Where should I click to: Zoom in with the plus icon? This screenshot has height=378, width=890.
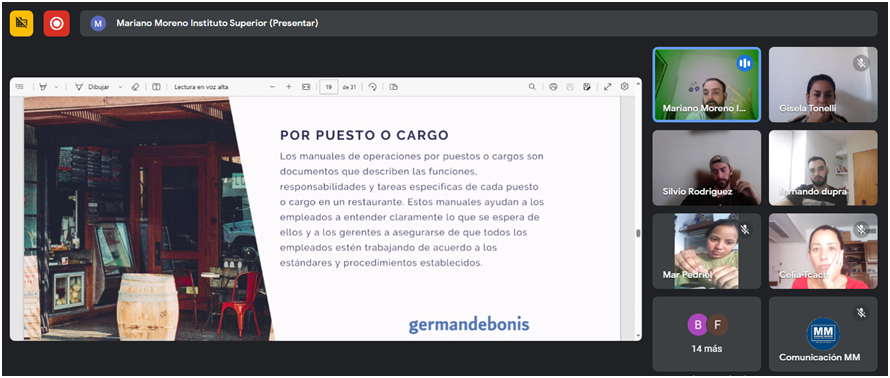[x=289, y=87]
